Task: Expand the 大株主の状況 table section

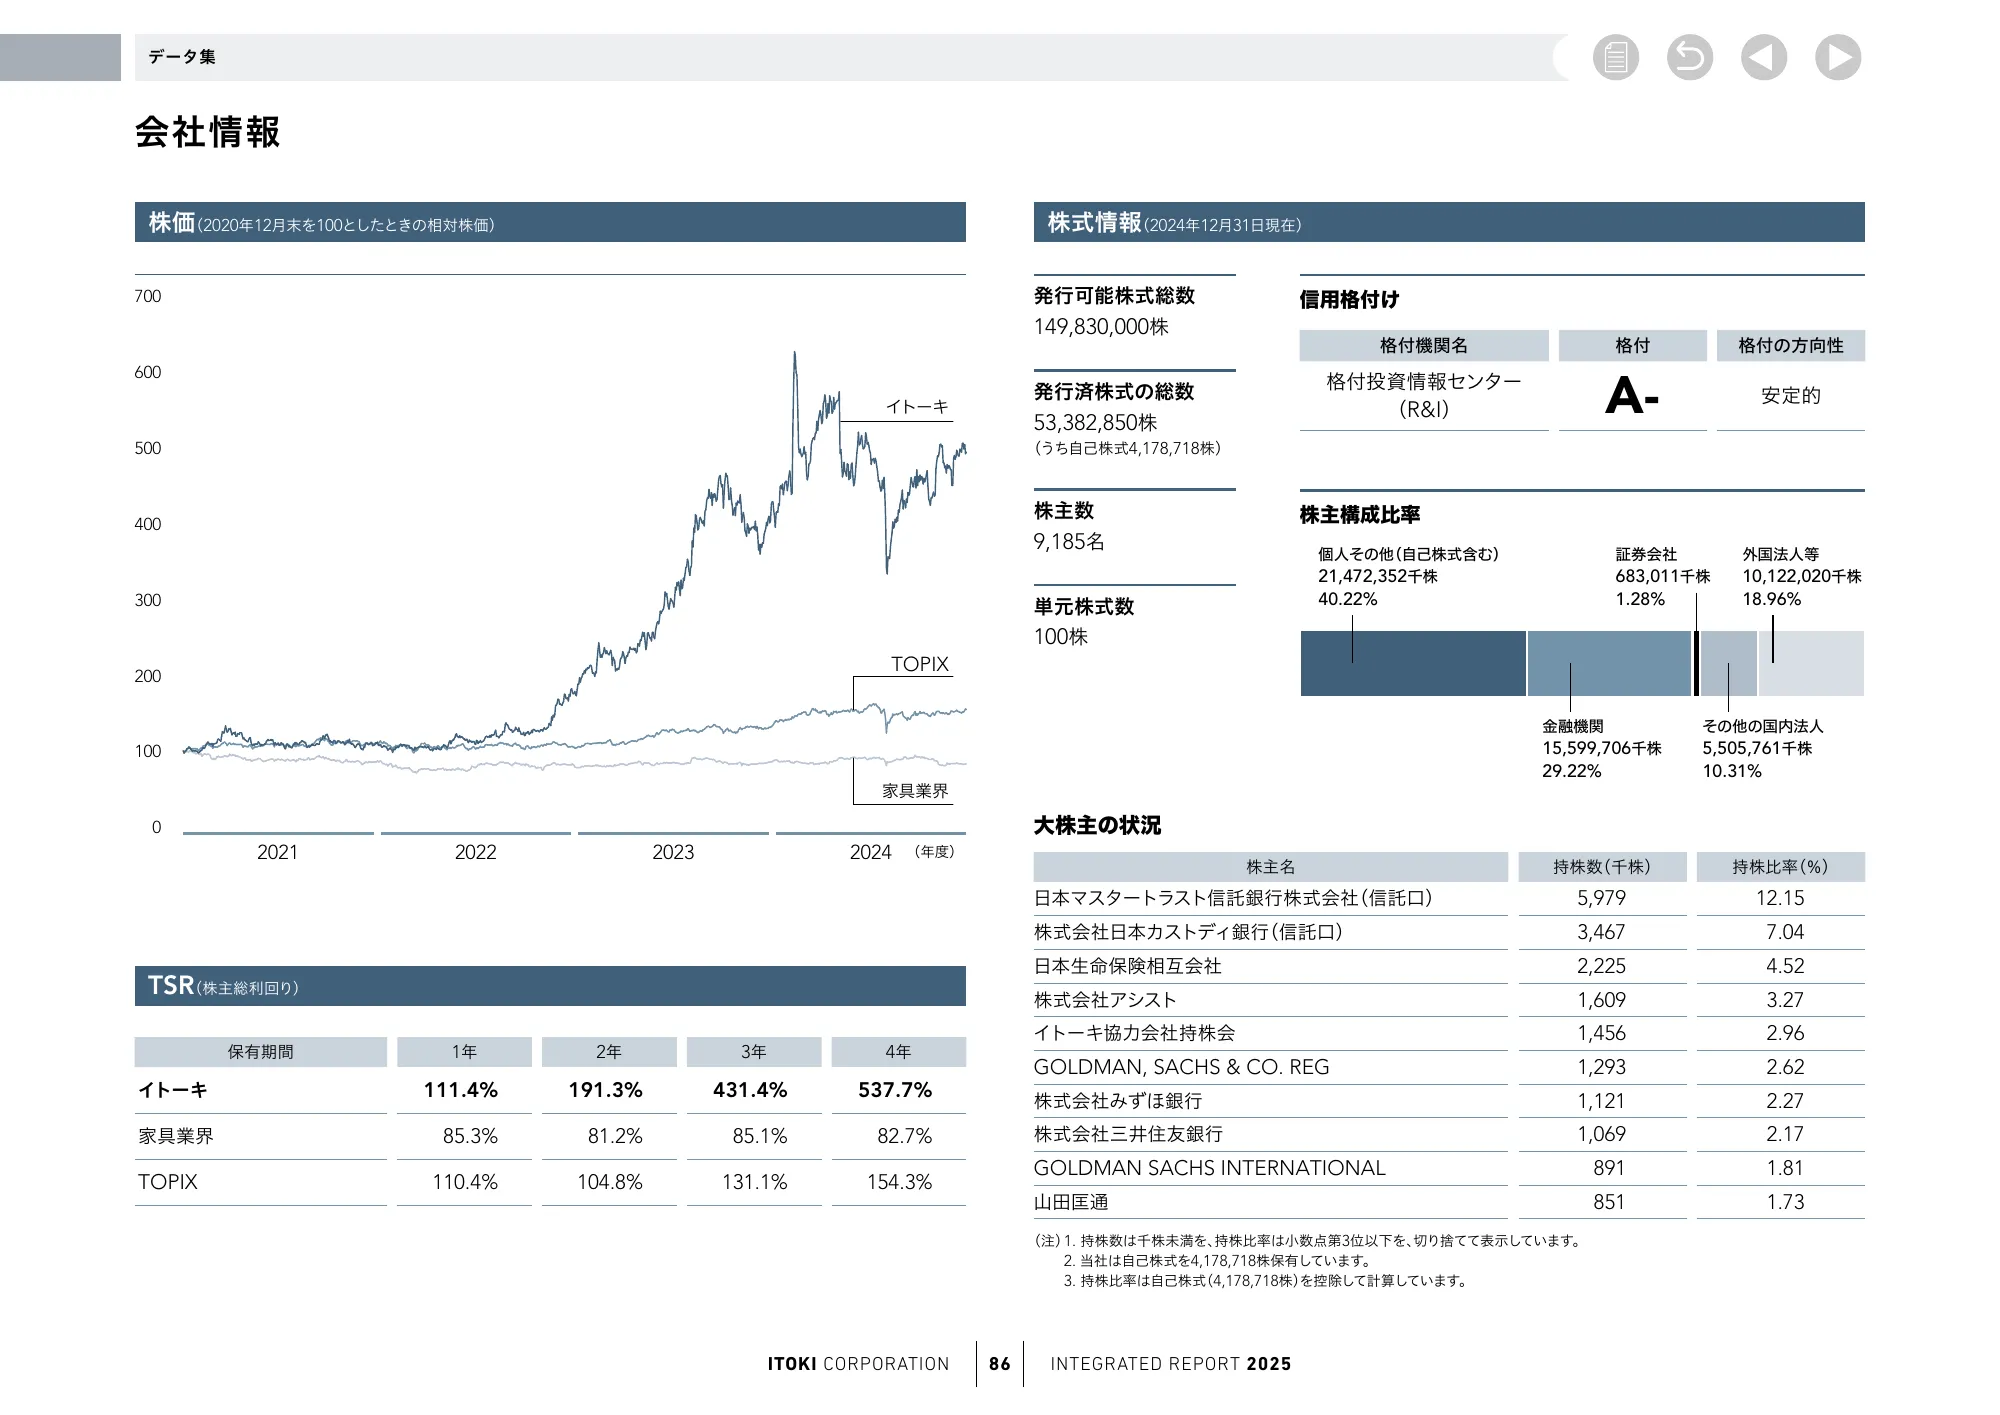Action: [x=1098, y=826]
